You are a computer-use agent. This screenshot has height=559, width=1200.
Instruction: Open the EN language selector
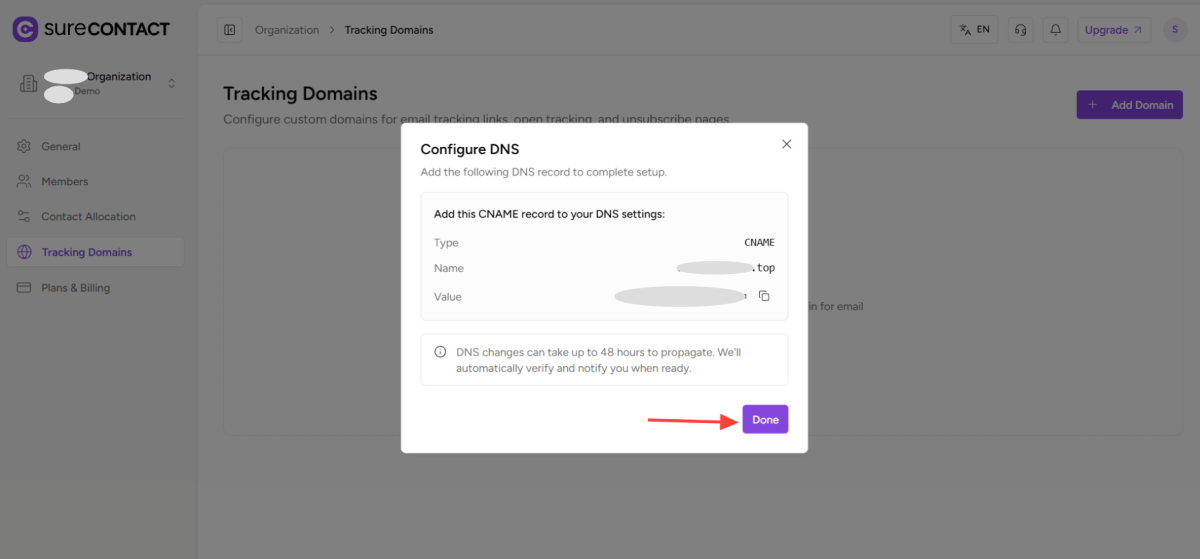click(974, 30)
